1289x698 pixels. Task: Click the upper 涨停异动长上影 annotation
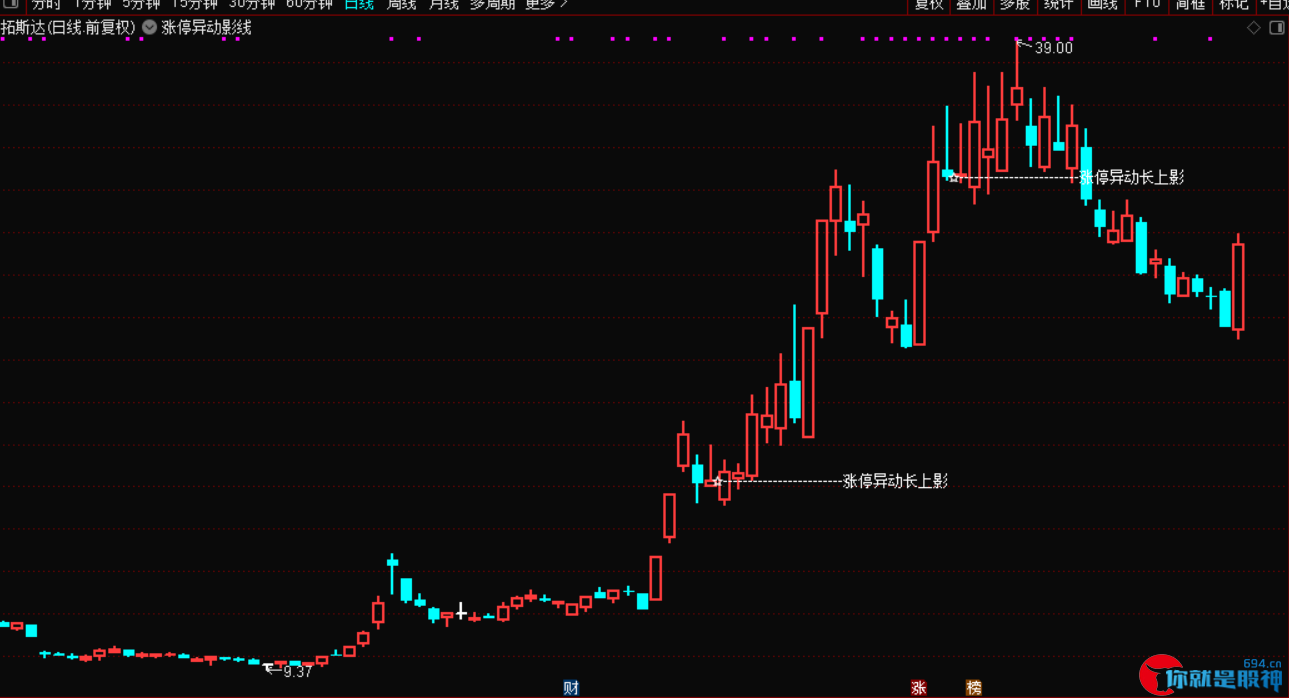click(1132, 178)
